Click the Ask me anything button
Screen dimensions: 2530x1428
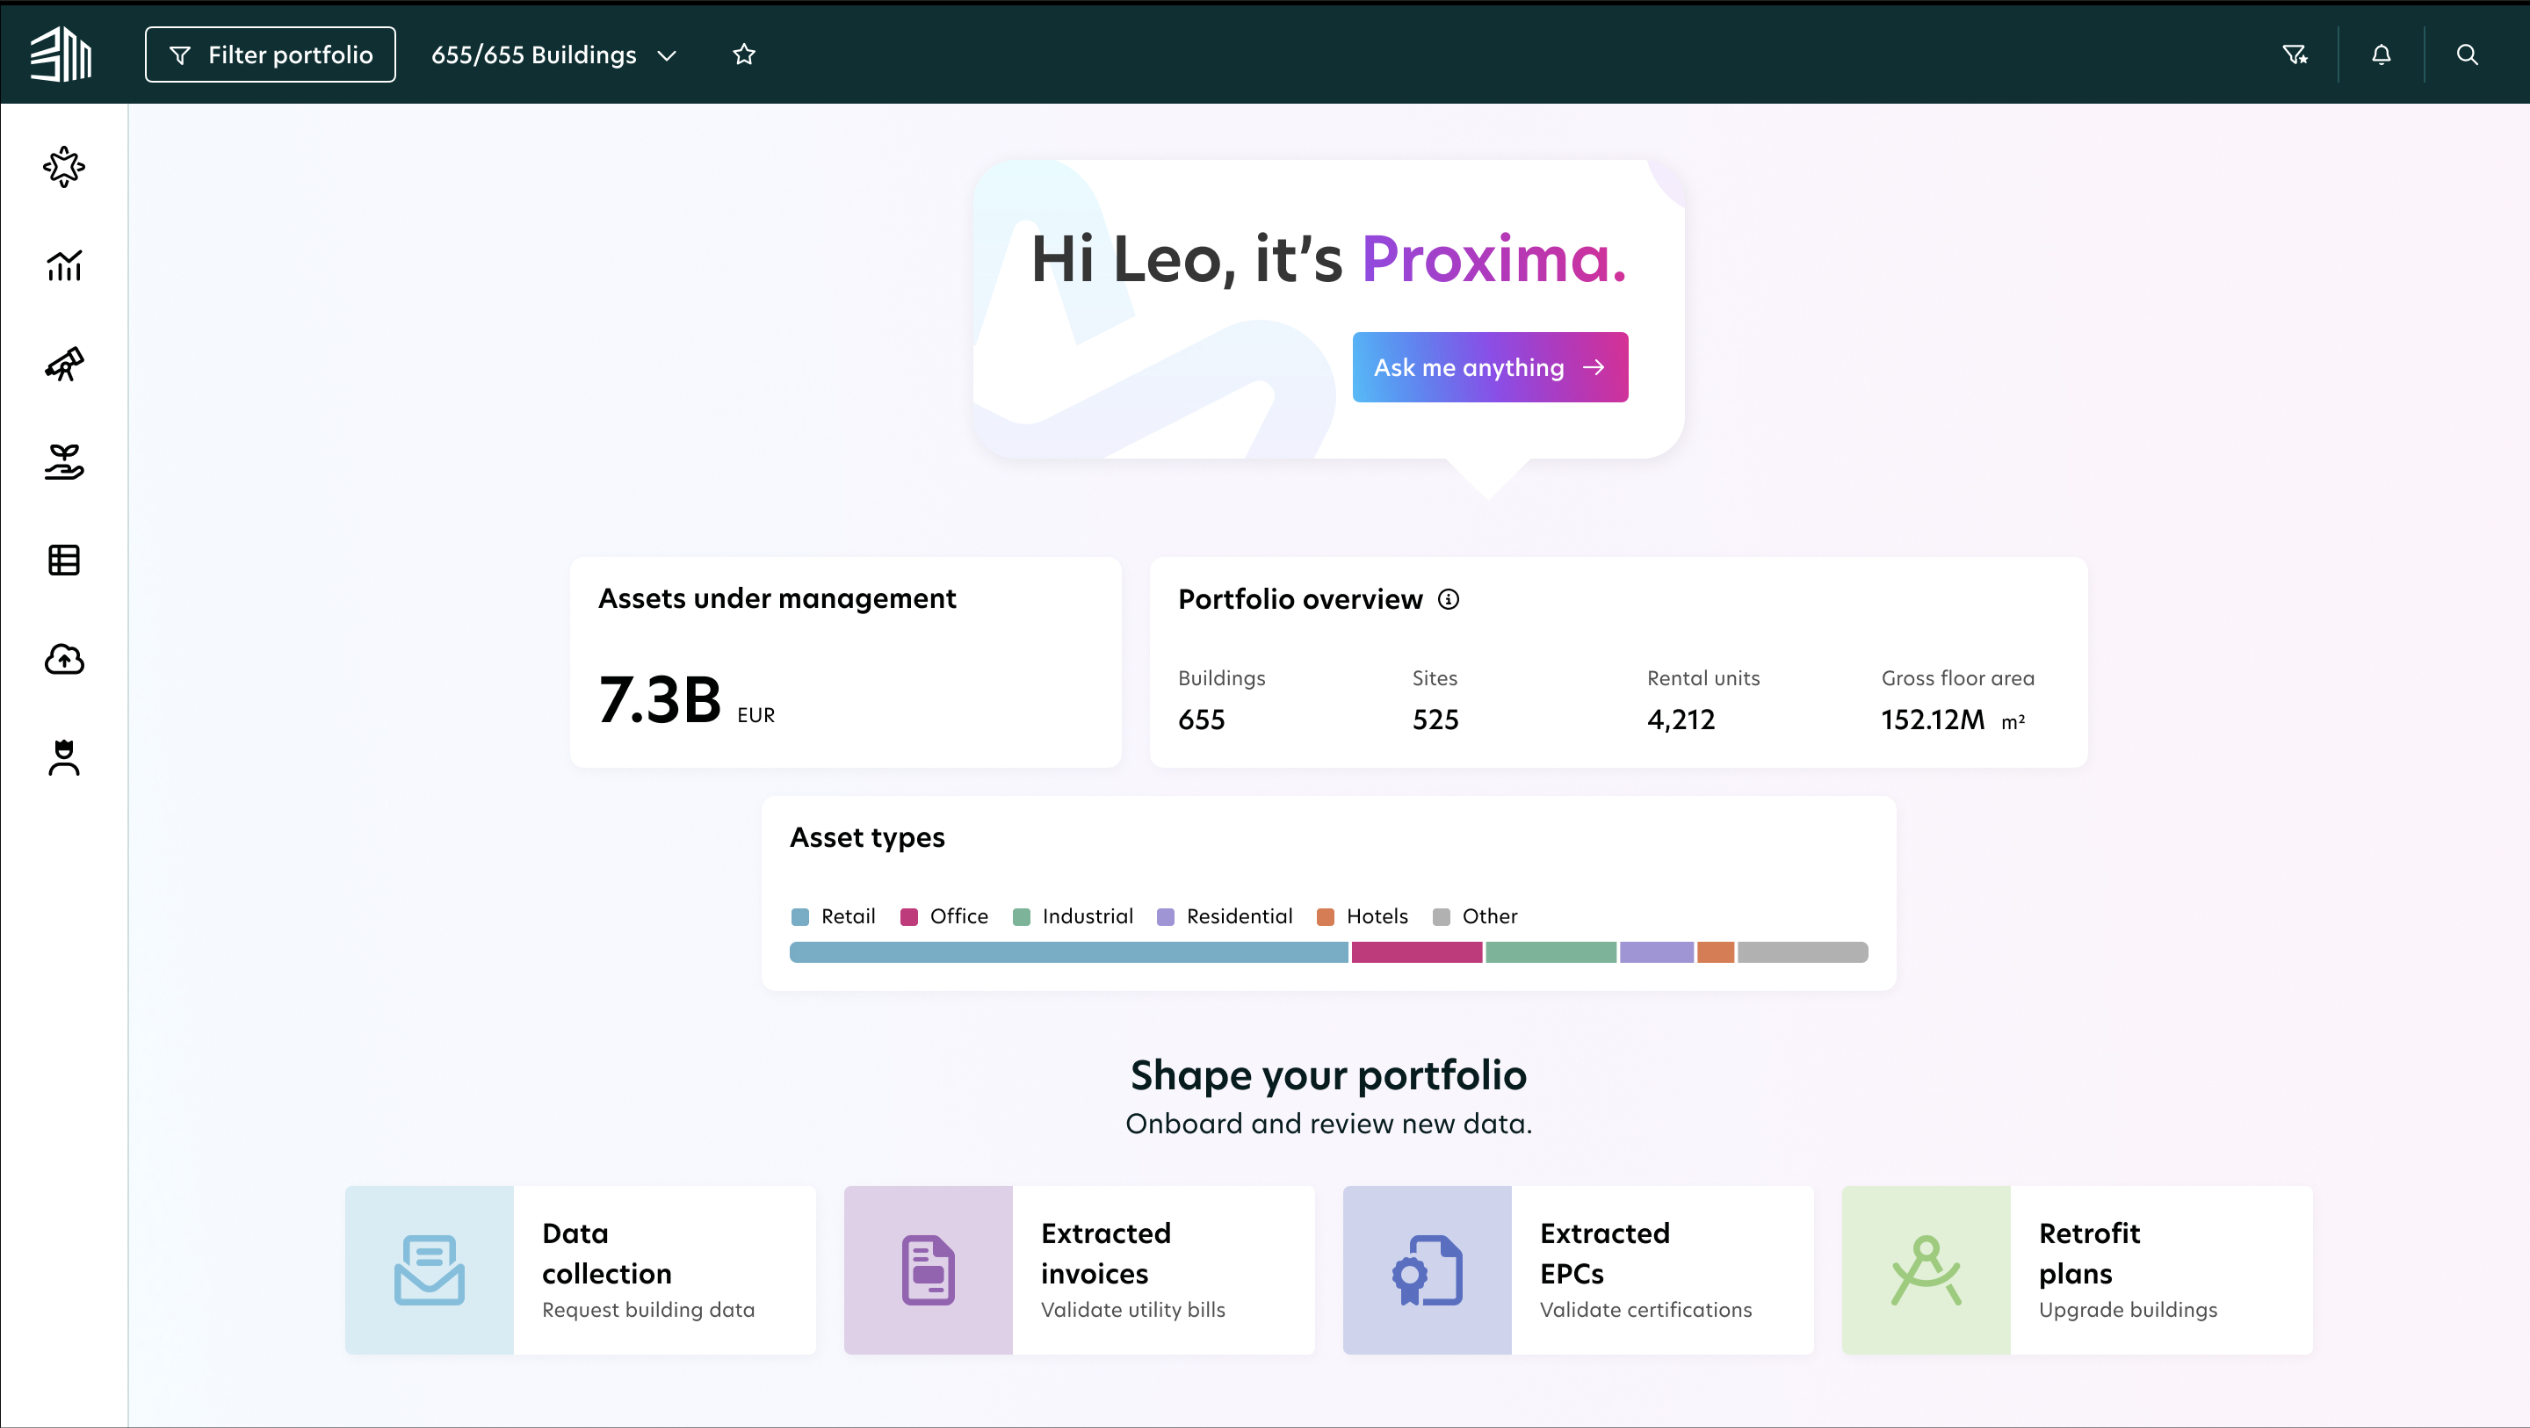tap(1490, 367)
